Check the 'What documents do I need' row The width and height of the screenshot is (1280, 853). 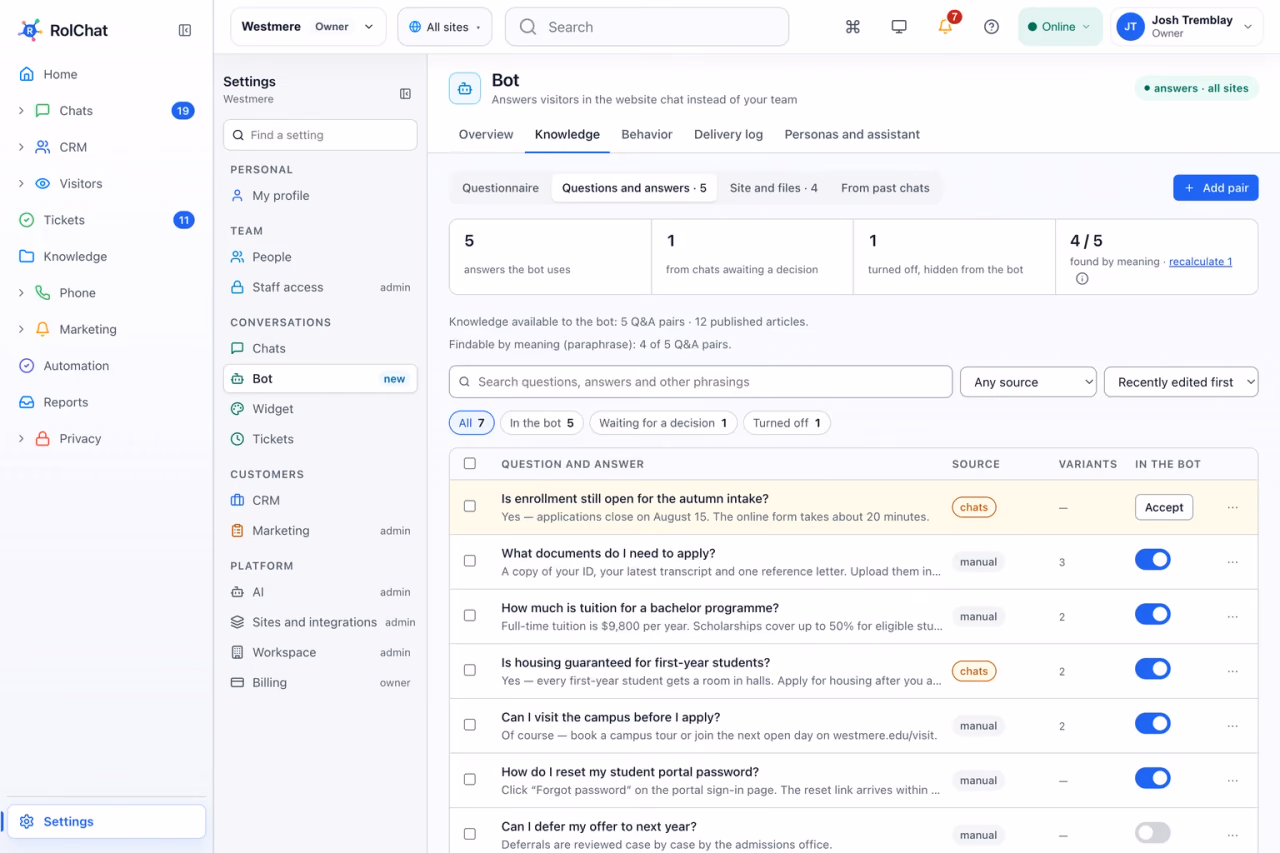pos(470,561)
